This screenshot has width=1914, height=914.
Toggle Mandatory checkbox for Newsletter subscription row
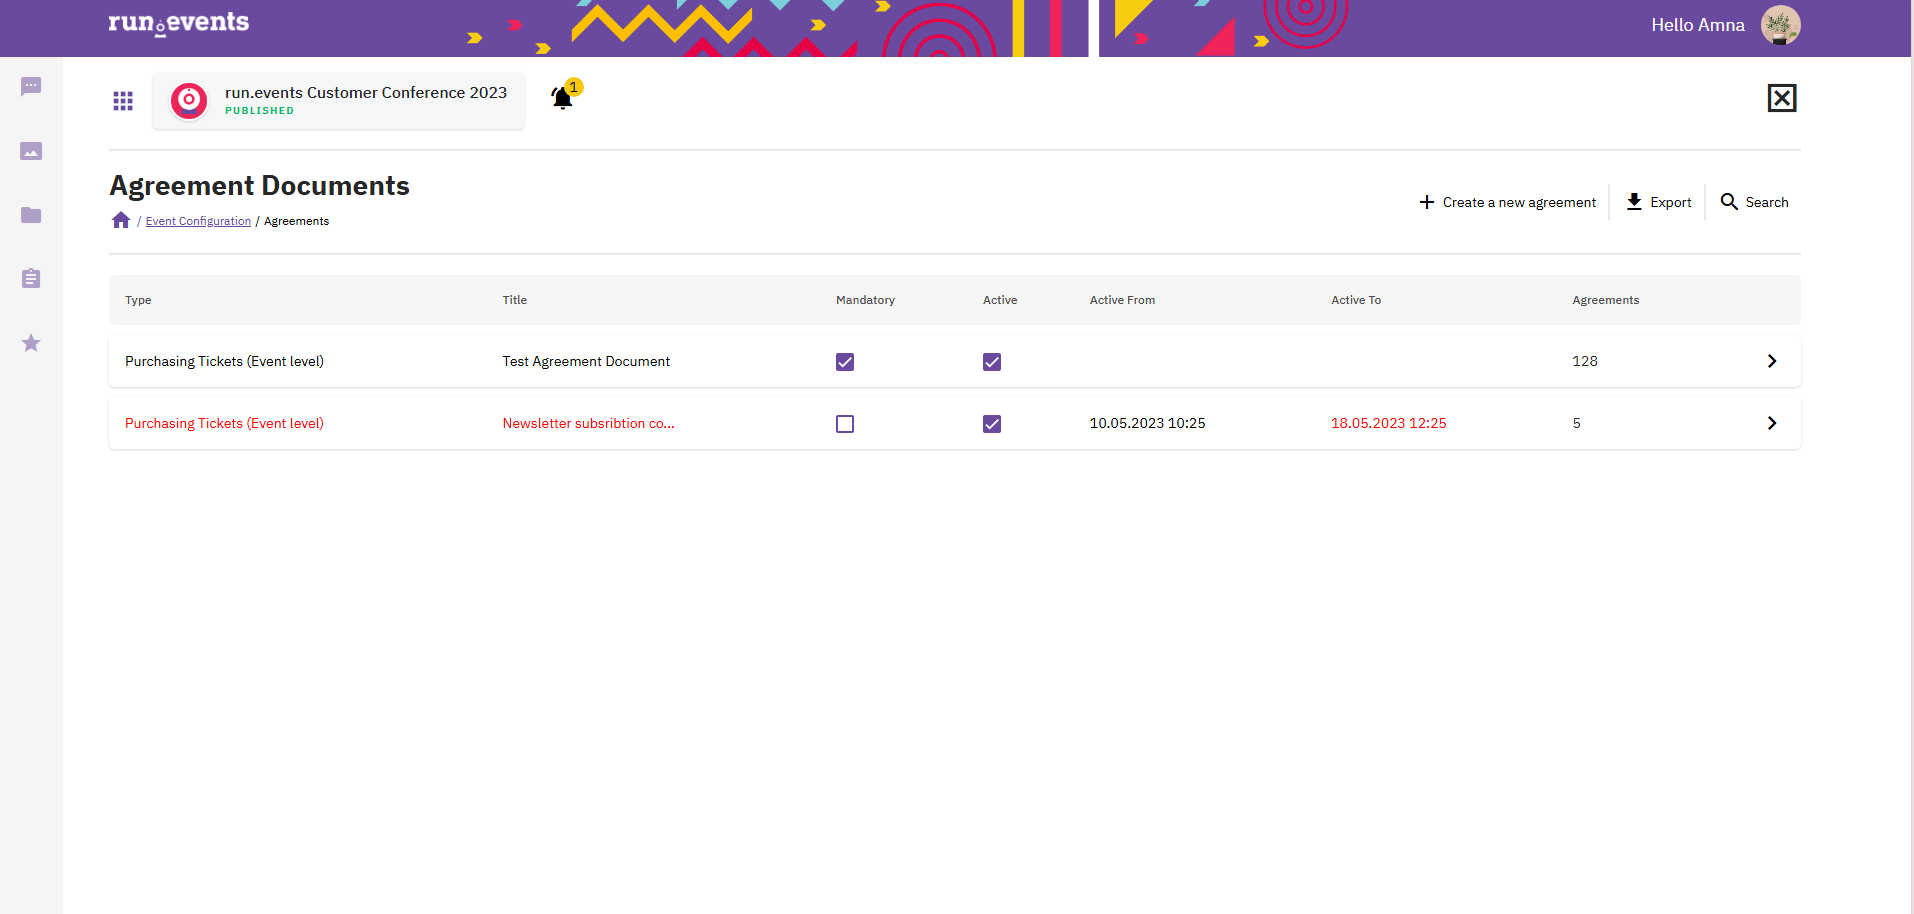coord(845,424)
